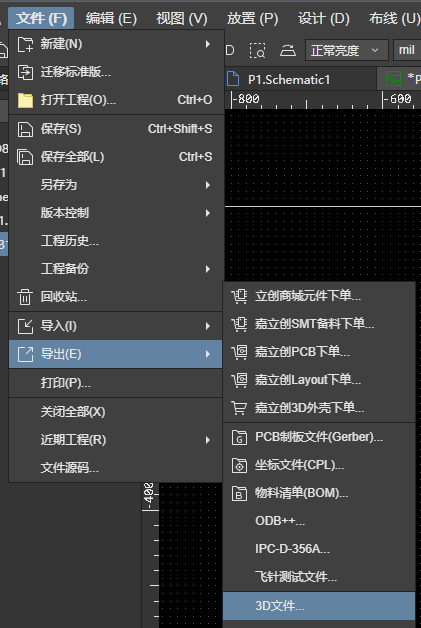Screen dimensions: 421x628
Task: Click the dashed-box zoom selection toolbar icon
Action: [x=257, y=50]
